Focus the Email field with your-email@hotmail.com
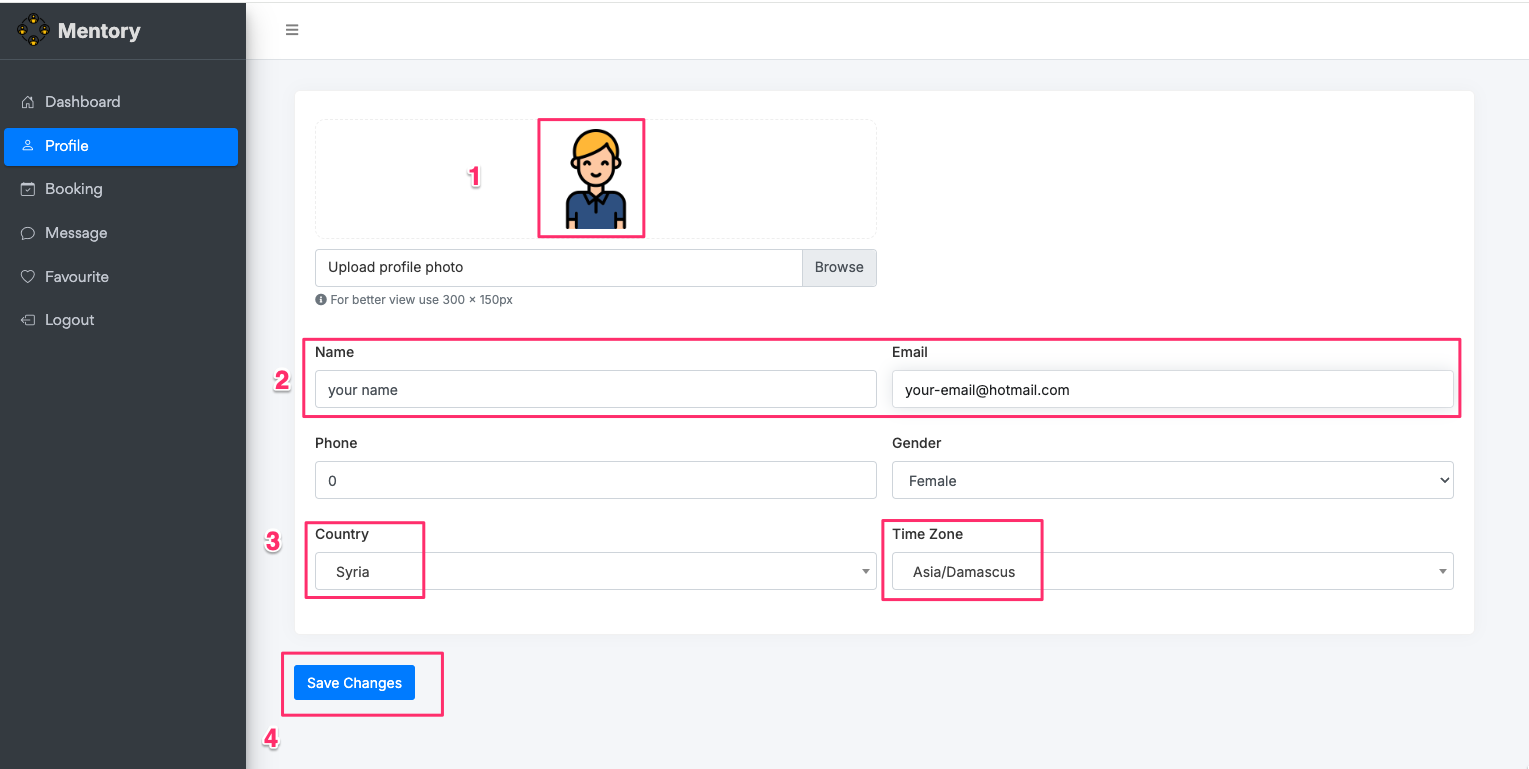The height and width of the screenshot is (769, 1529). pyautogui.click(x=1172, y=389)
